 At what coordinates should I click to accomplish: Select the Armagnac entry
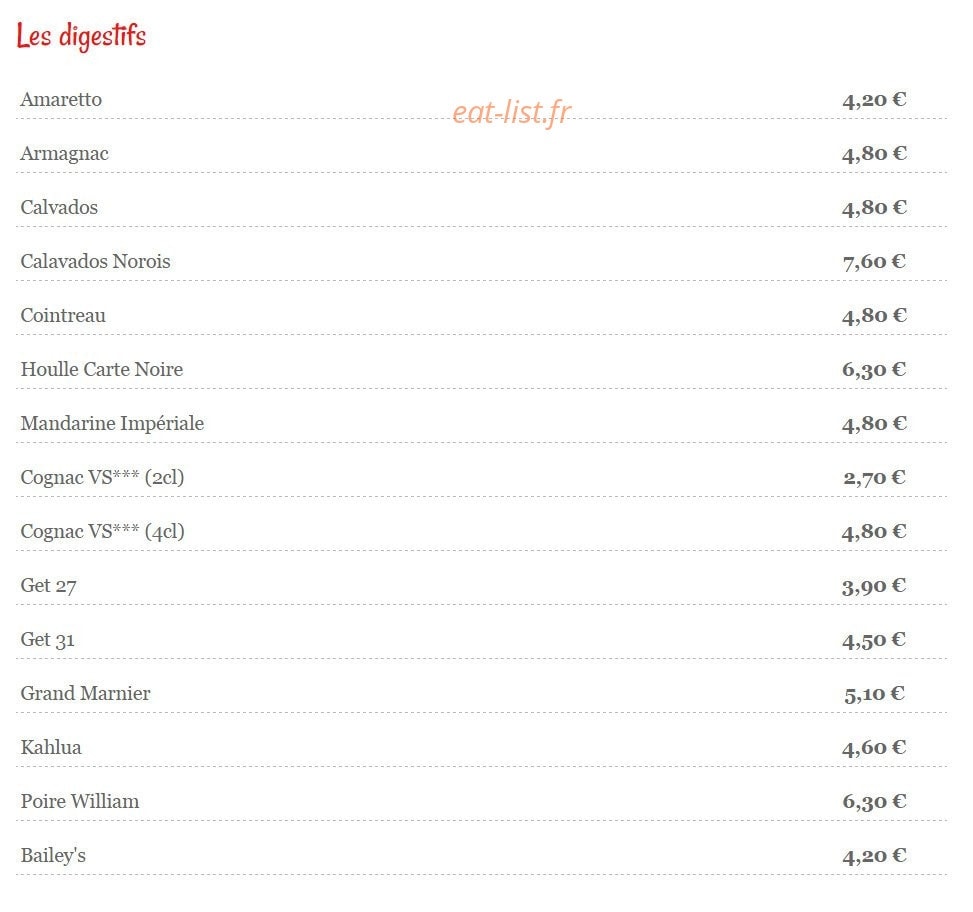[x=65, y=154]
